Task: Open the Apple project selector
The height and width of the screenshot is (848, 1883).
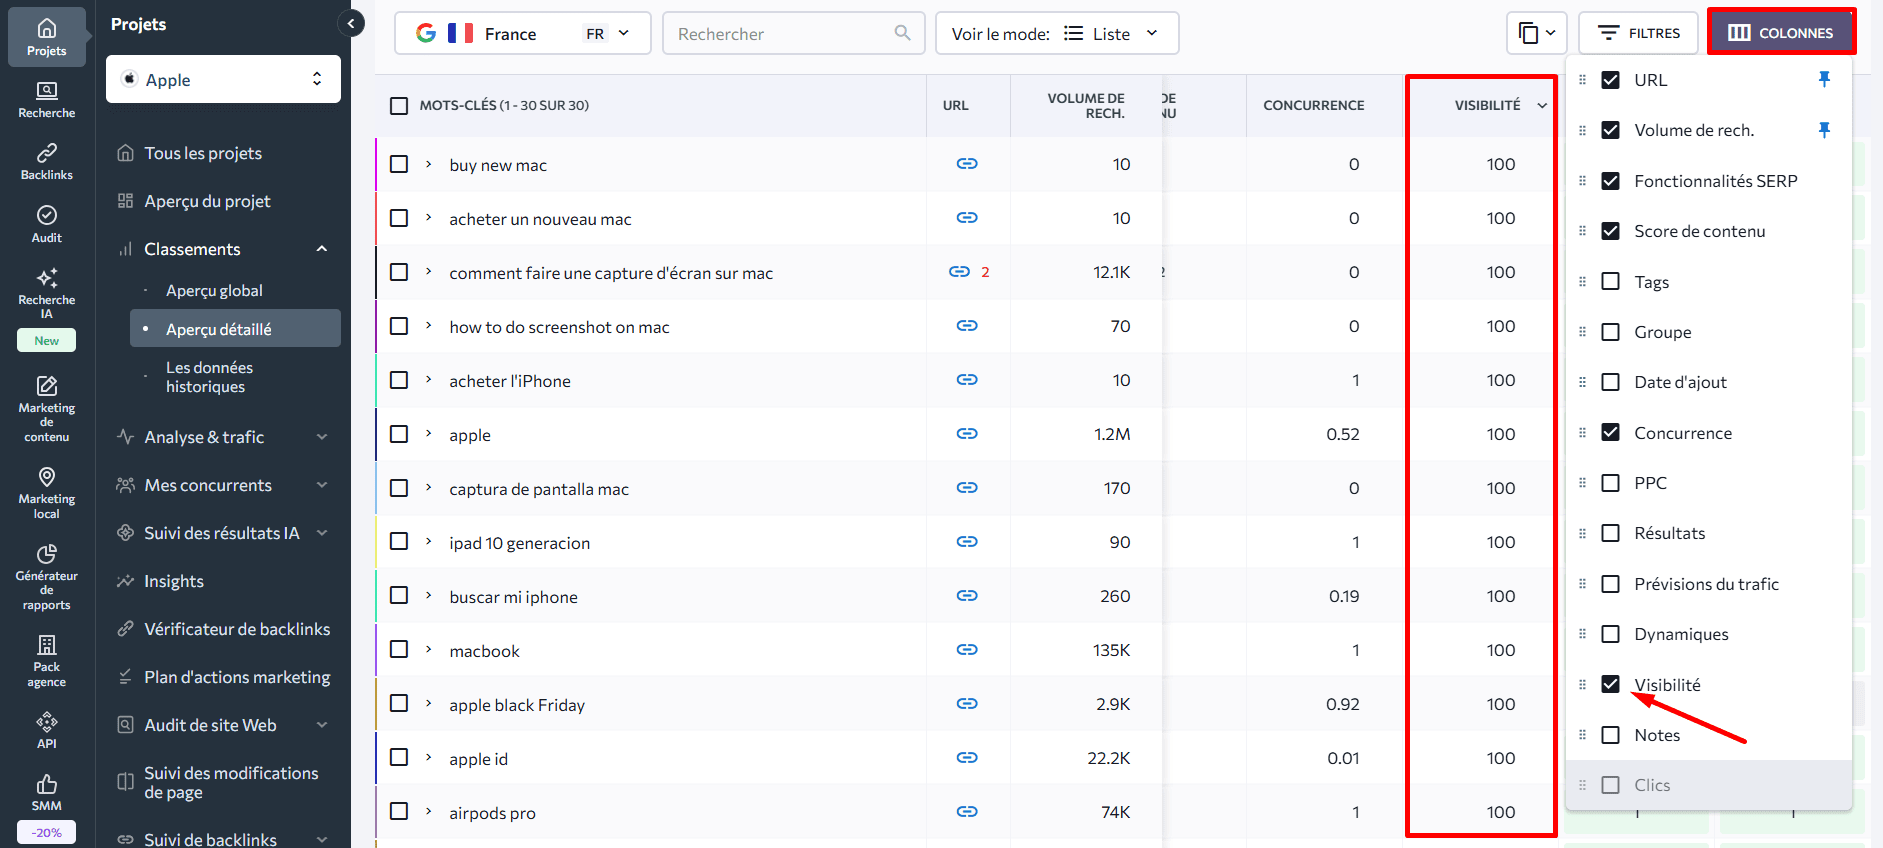Action: click(223, 79)
